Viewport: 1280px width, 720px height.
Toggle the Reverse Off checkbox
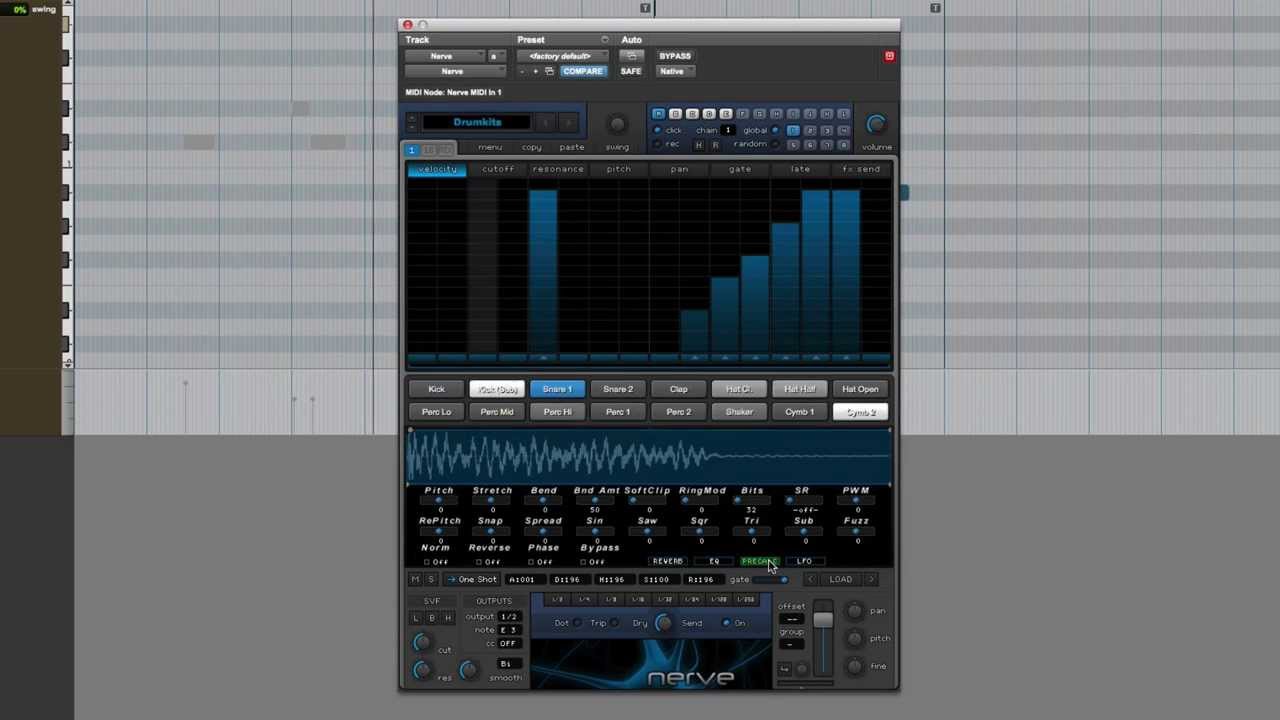pos(480,563)
